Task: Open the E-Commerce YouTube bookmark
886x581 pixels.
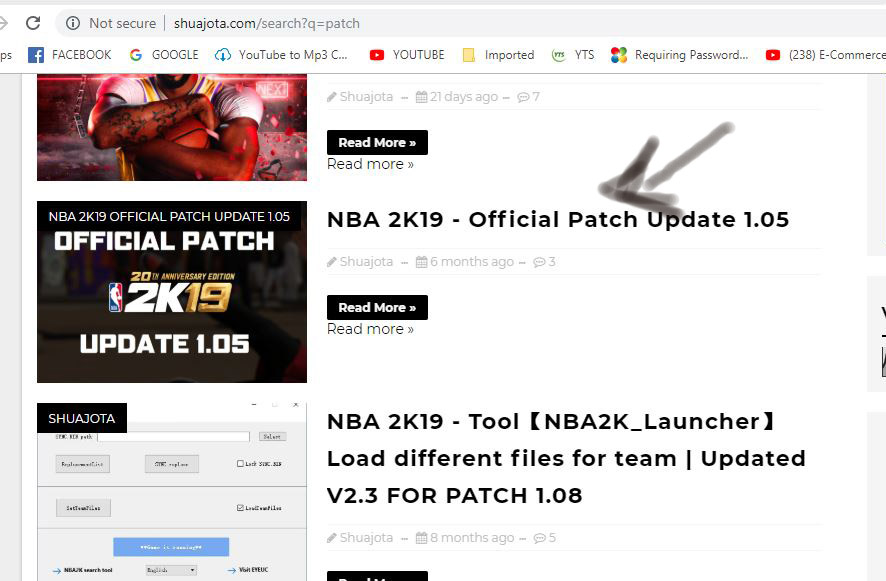Action: click(826, 55)
